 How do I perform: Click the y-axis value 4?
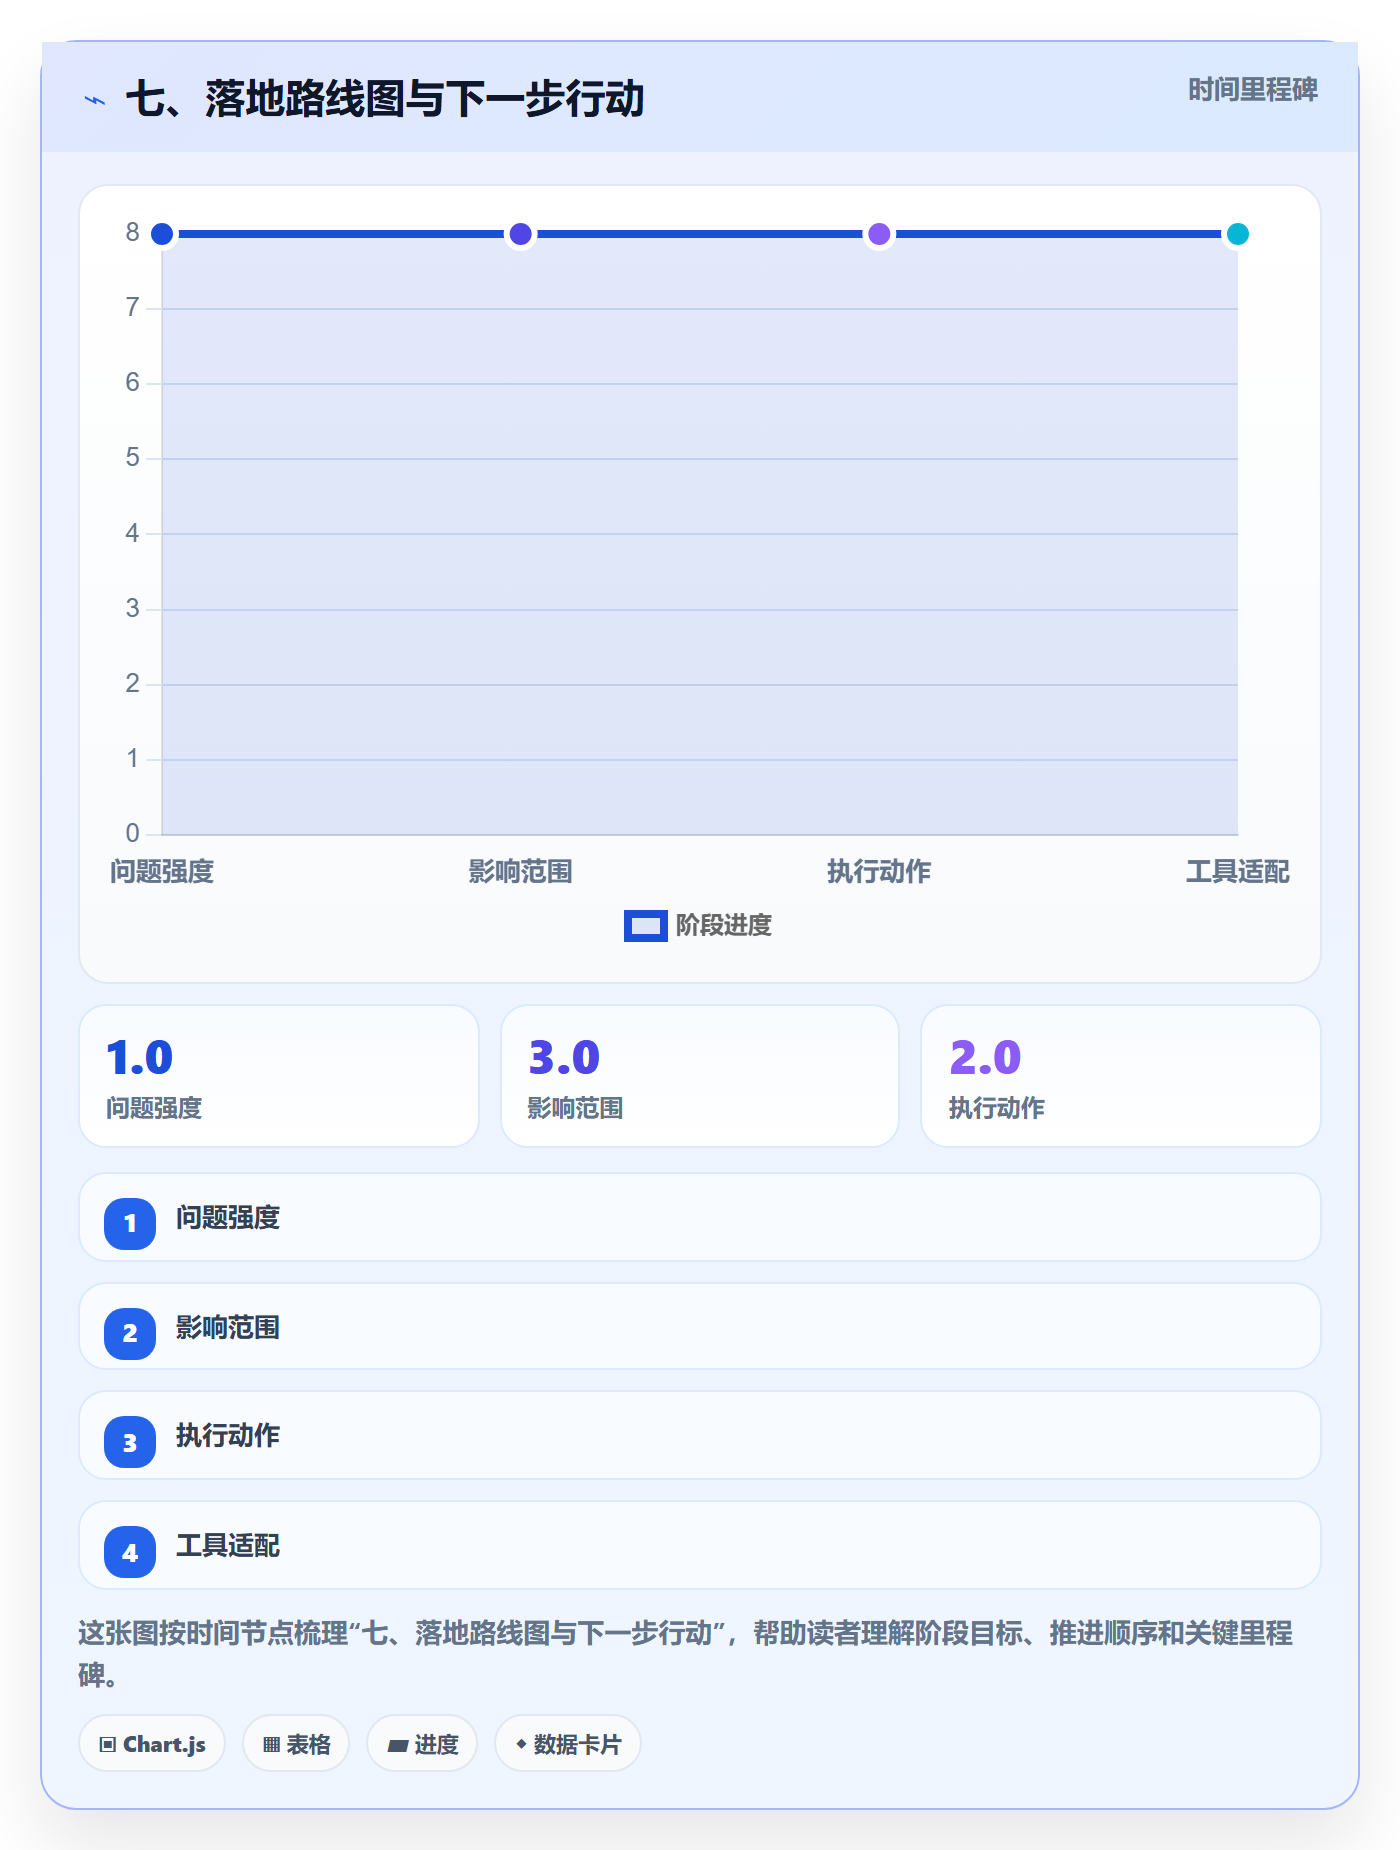coord(132,533)
